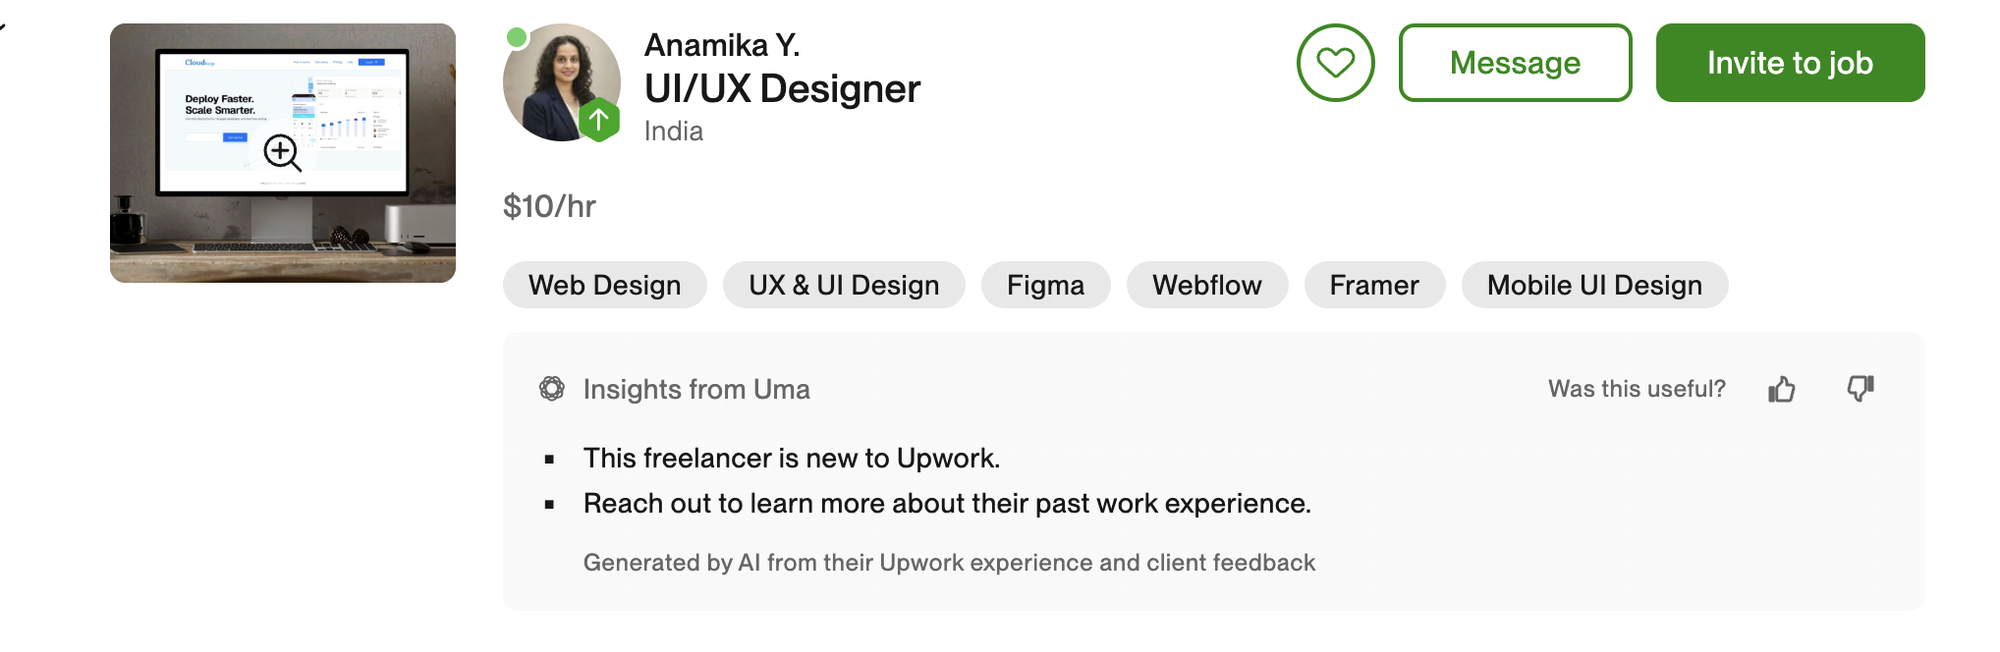Select the Figma skill tag
This screenshot has width=2000, height=652.
pos(1046,285)
